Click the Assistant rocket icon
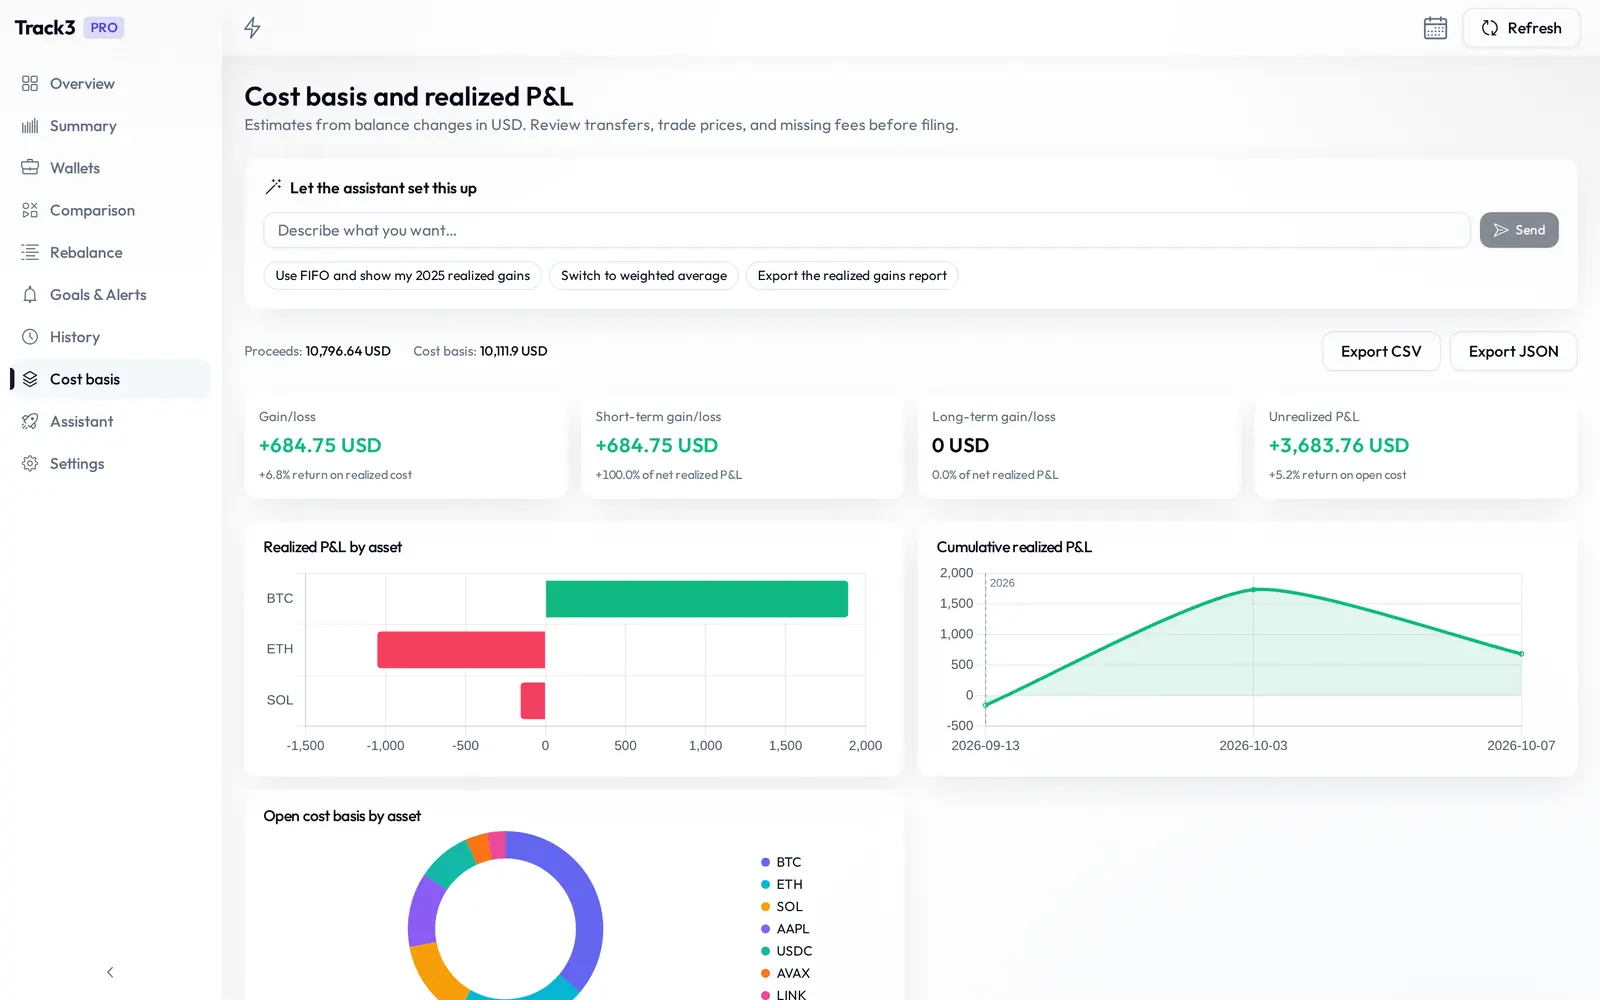 pyautogui.click(x=30, y=421)
